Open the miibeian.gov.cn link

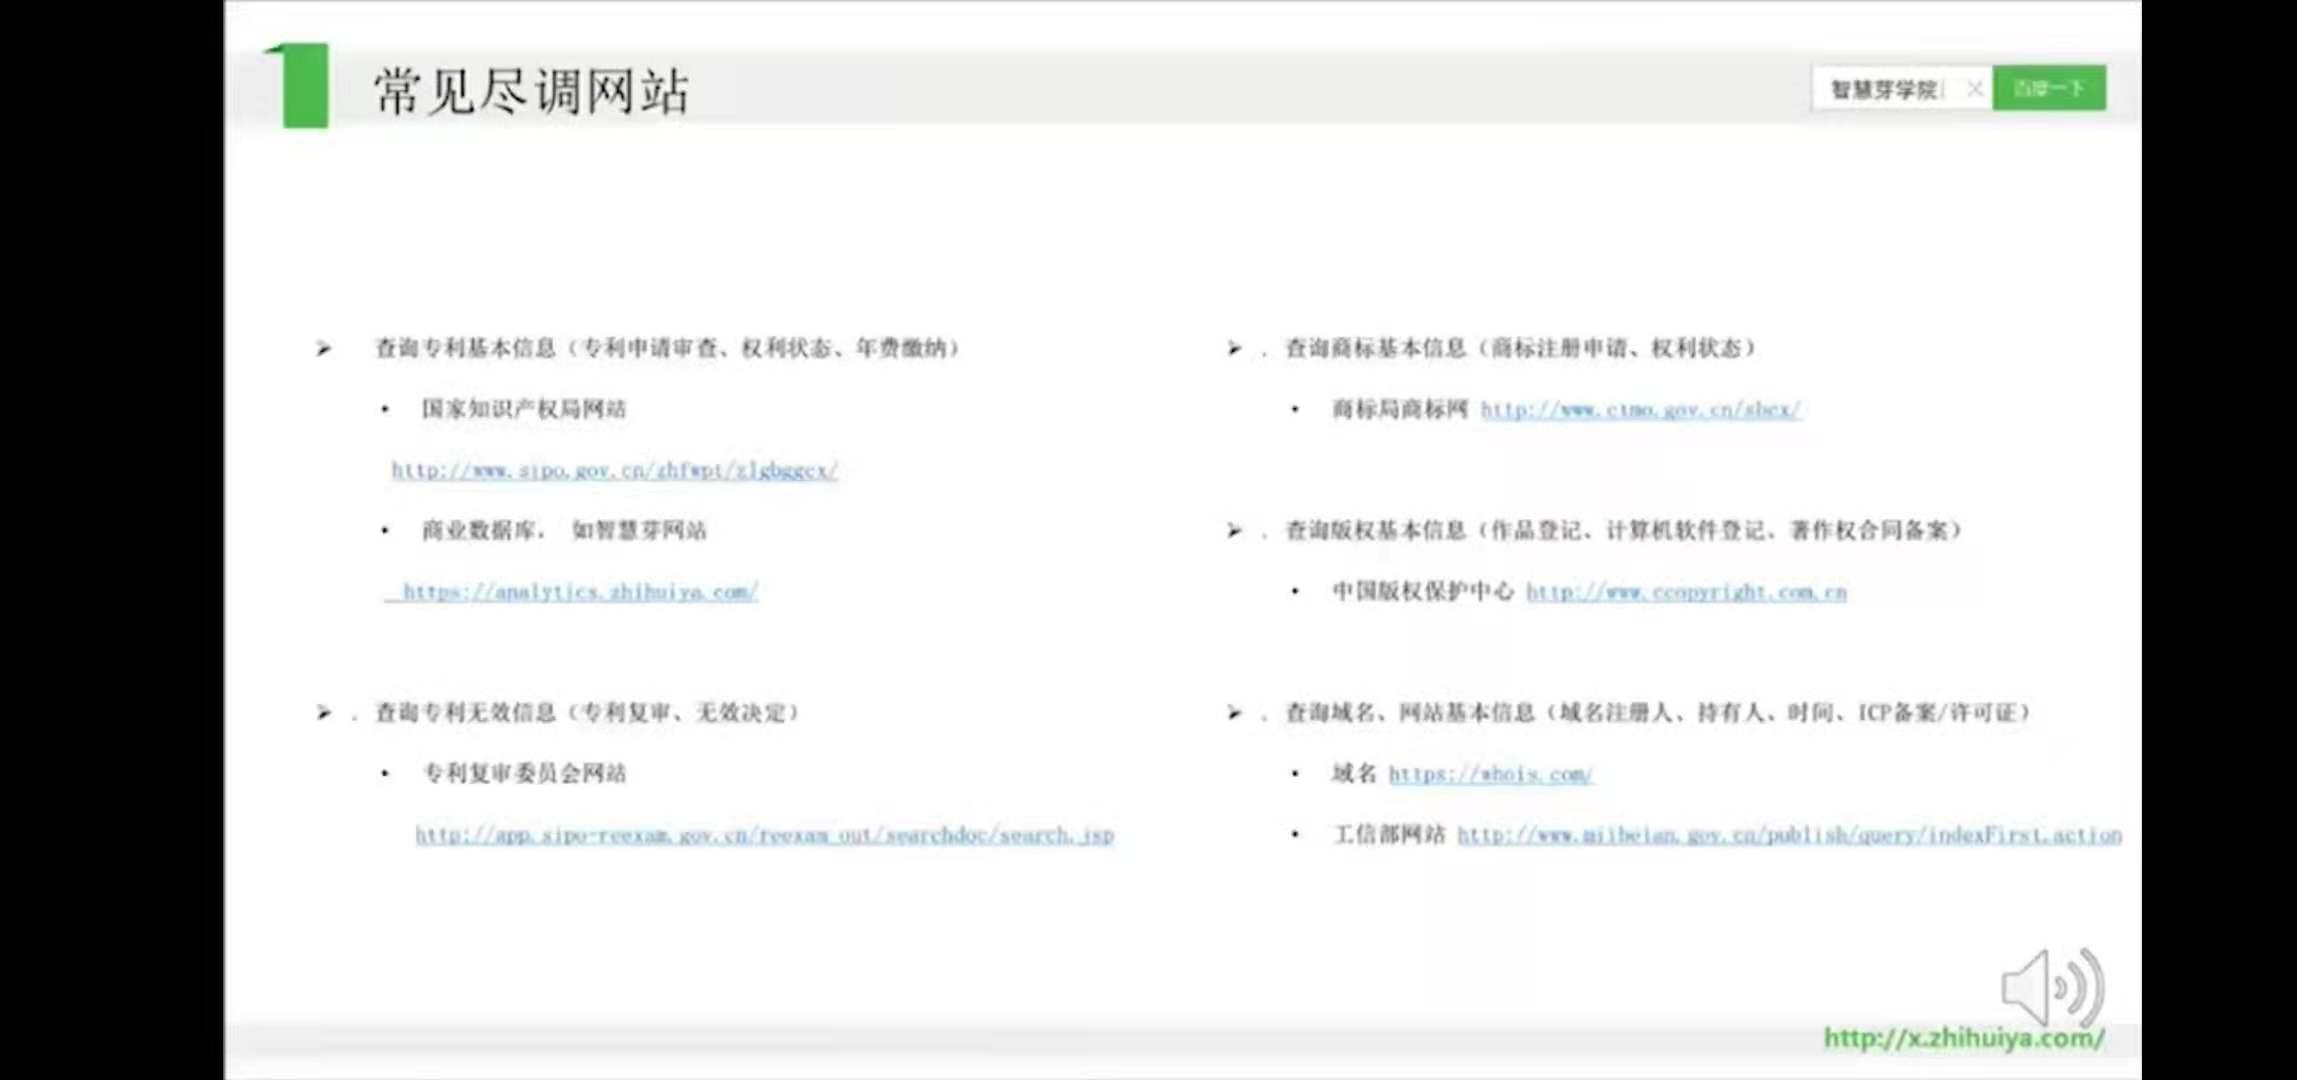pyautogui.click(x=1788, y=835)
